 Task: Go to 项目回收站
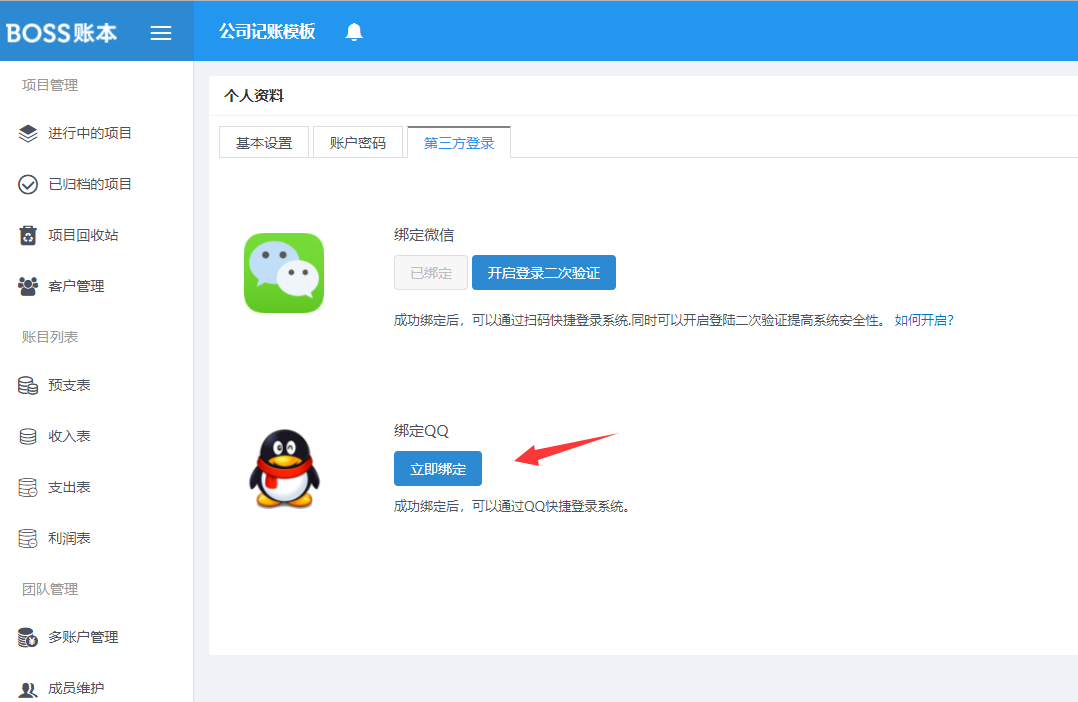coord(83,235)
